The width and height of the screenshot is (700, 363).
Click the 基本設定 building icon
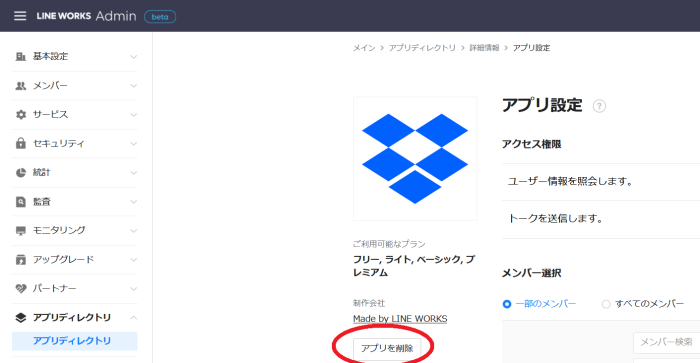coord(21,56)
